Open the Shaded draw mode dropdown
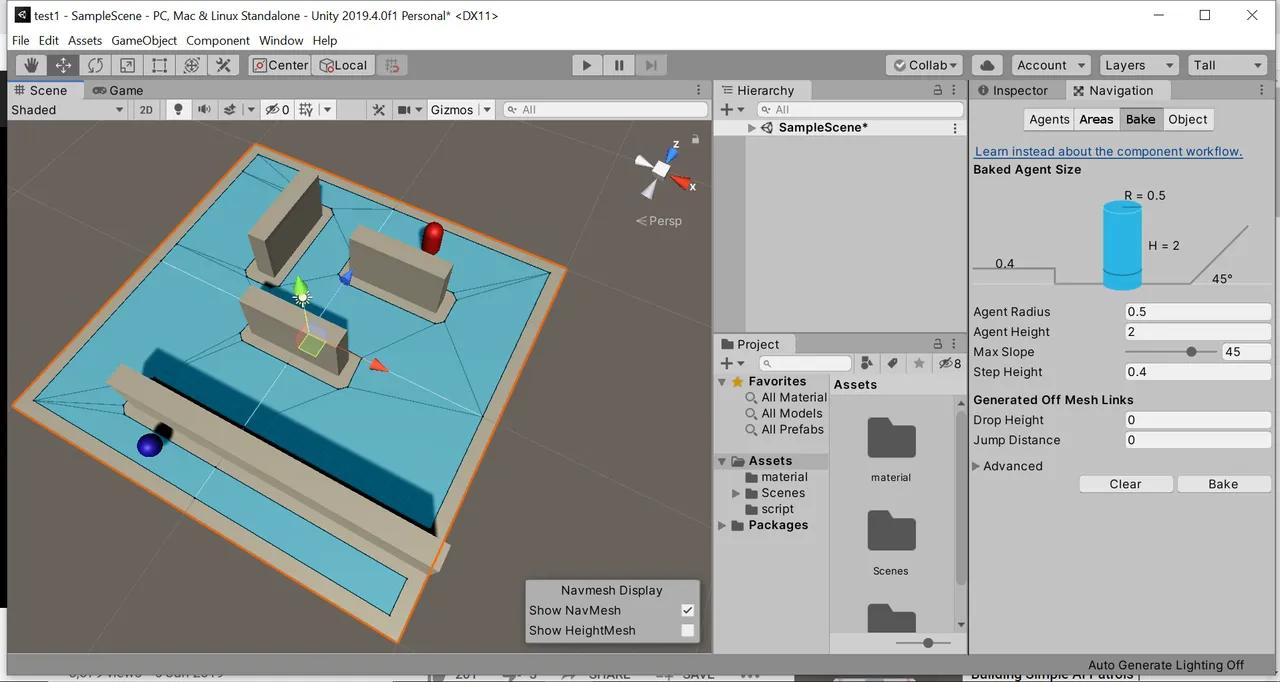 click(67, 110)
